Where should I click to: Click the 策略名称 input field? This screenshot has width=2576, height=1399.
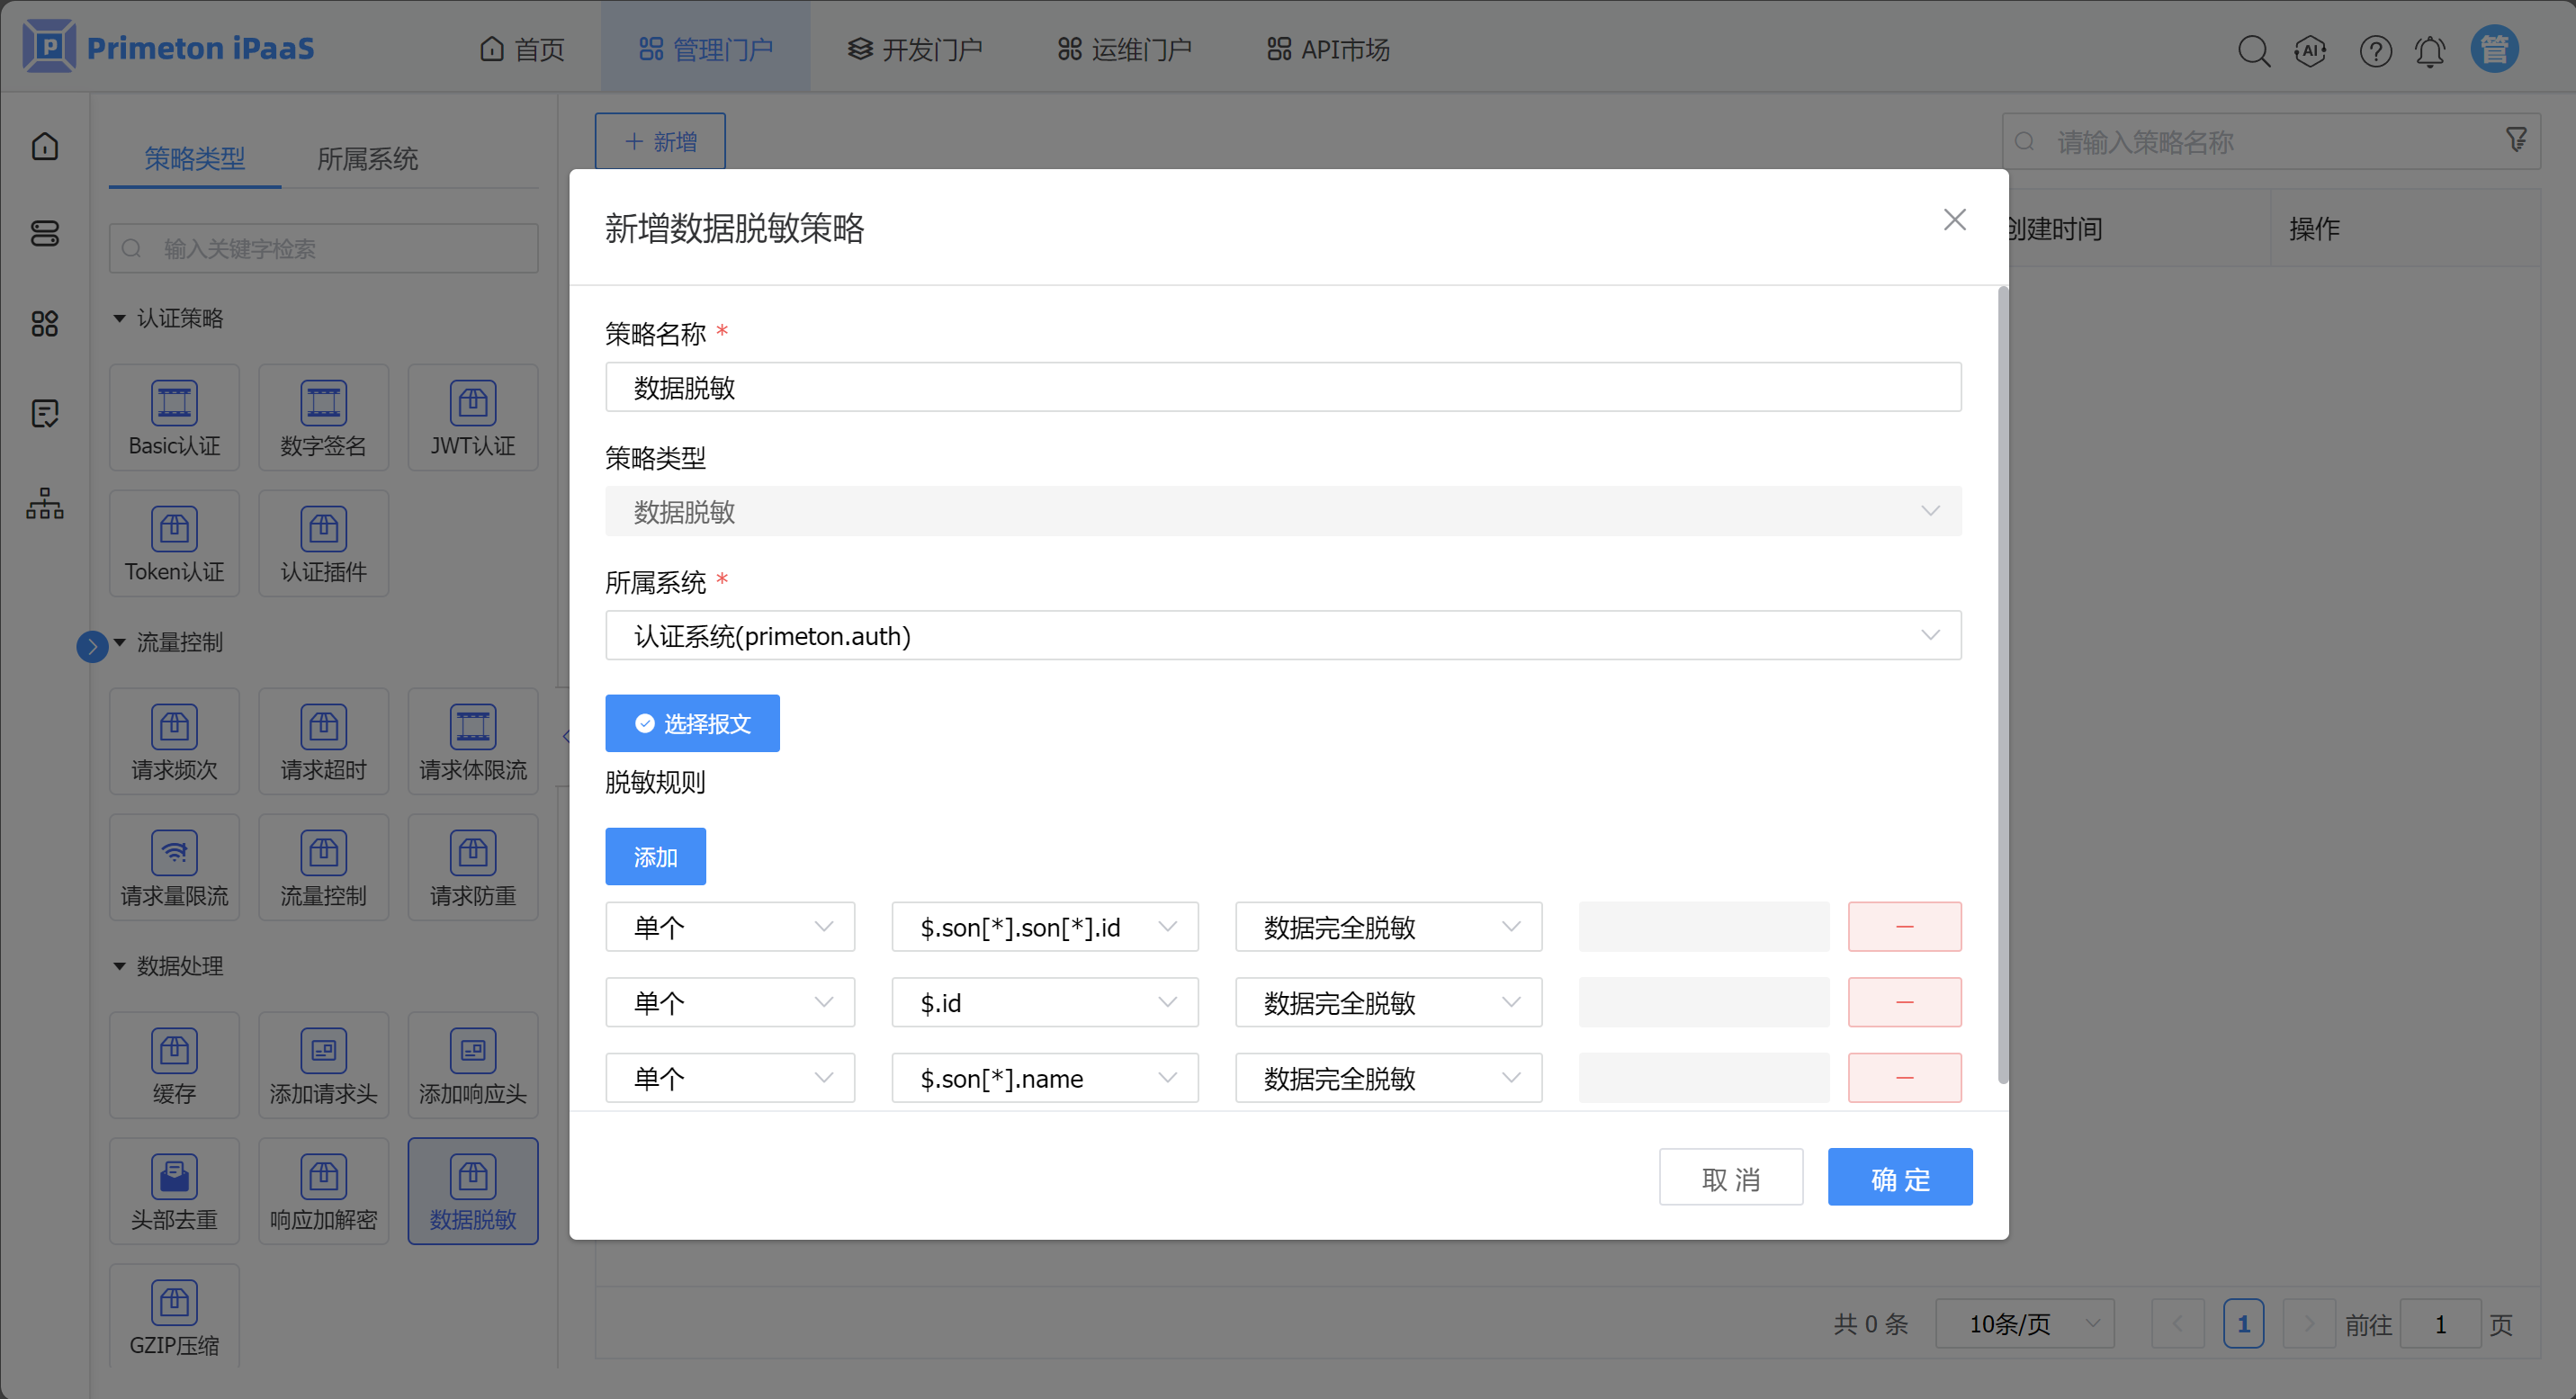1283,387
